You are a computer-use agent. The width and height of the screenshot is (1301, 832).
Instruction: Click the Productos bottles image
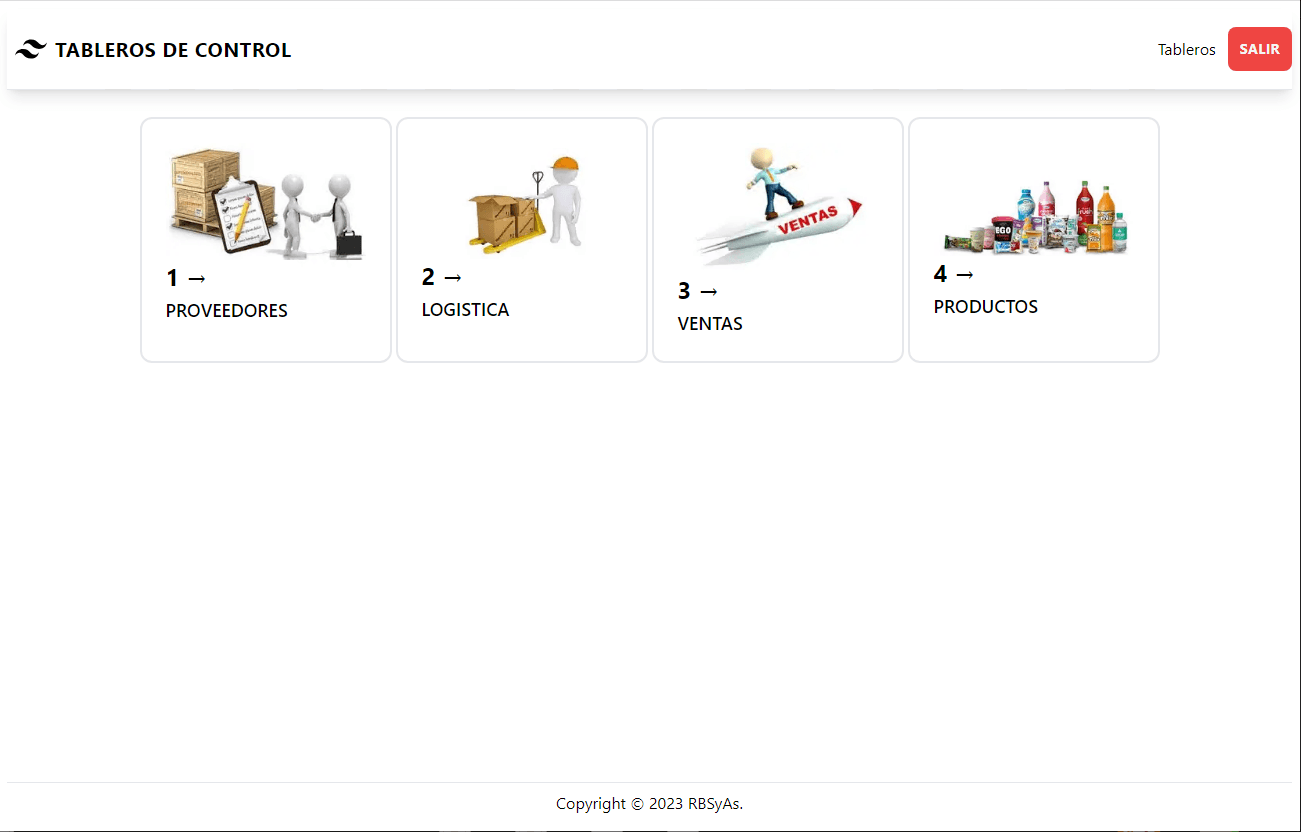coord(1035,216)
